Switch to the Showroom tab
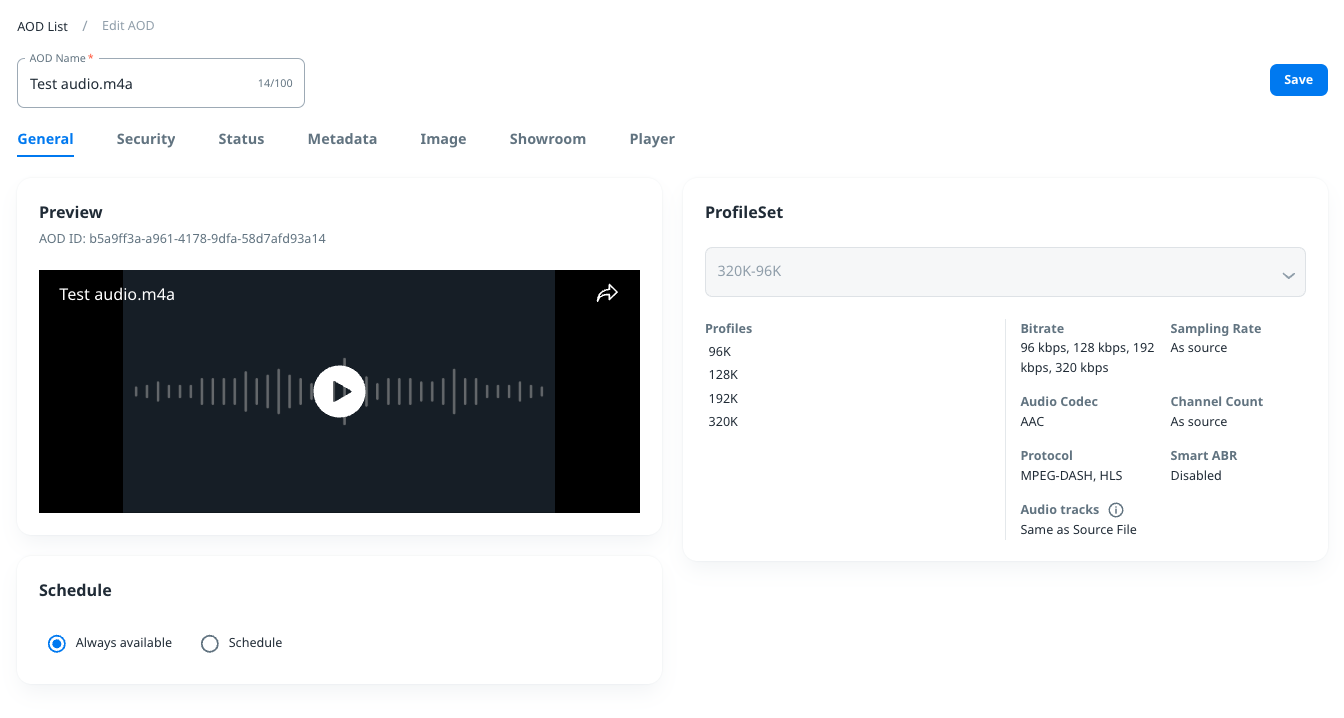The image size is (1344, 718). pyautogui.click(x=547, y=139)
